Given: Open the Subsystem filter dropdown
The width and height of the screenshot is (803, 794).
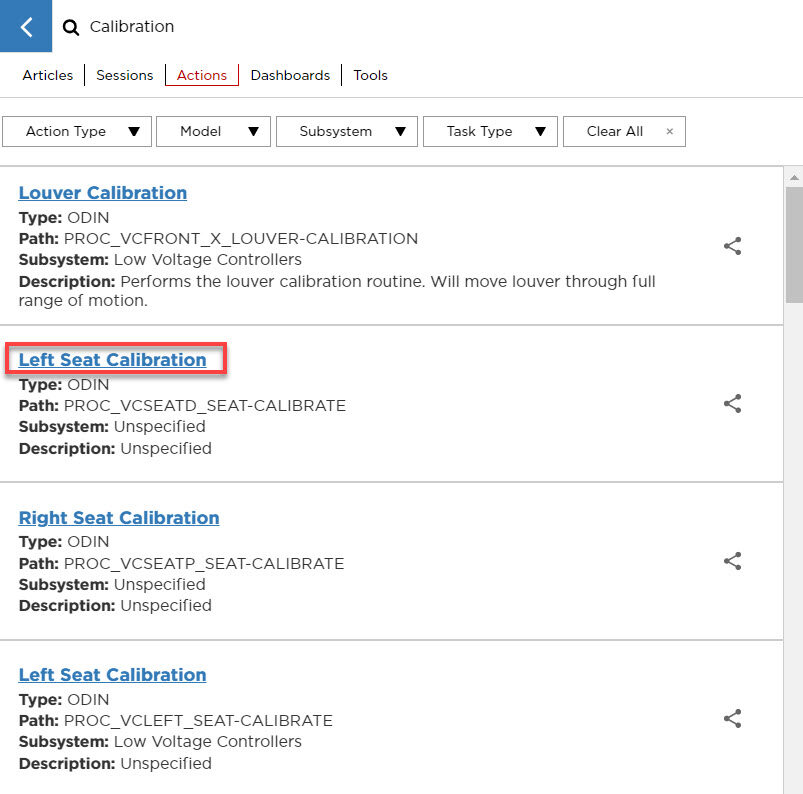Looking at the screenshot, I should coord(346,132).
